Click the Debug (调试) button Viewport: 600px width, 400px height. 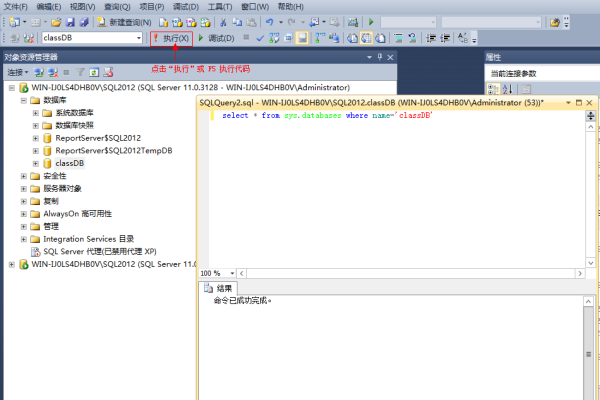[x=216, y=38]
